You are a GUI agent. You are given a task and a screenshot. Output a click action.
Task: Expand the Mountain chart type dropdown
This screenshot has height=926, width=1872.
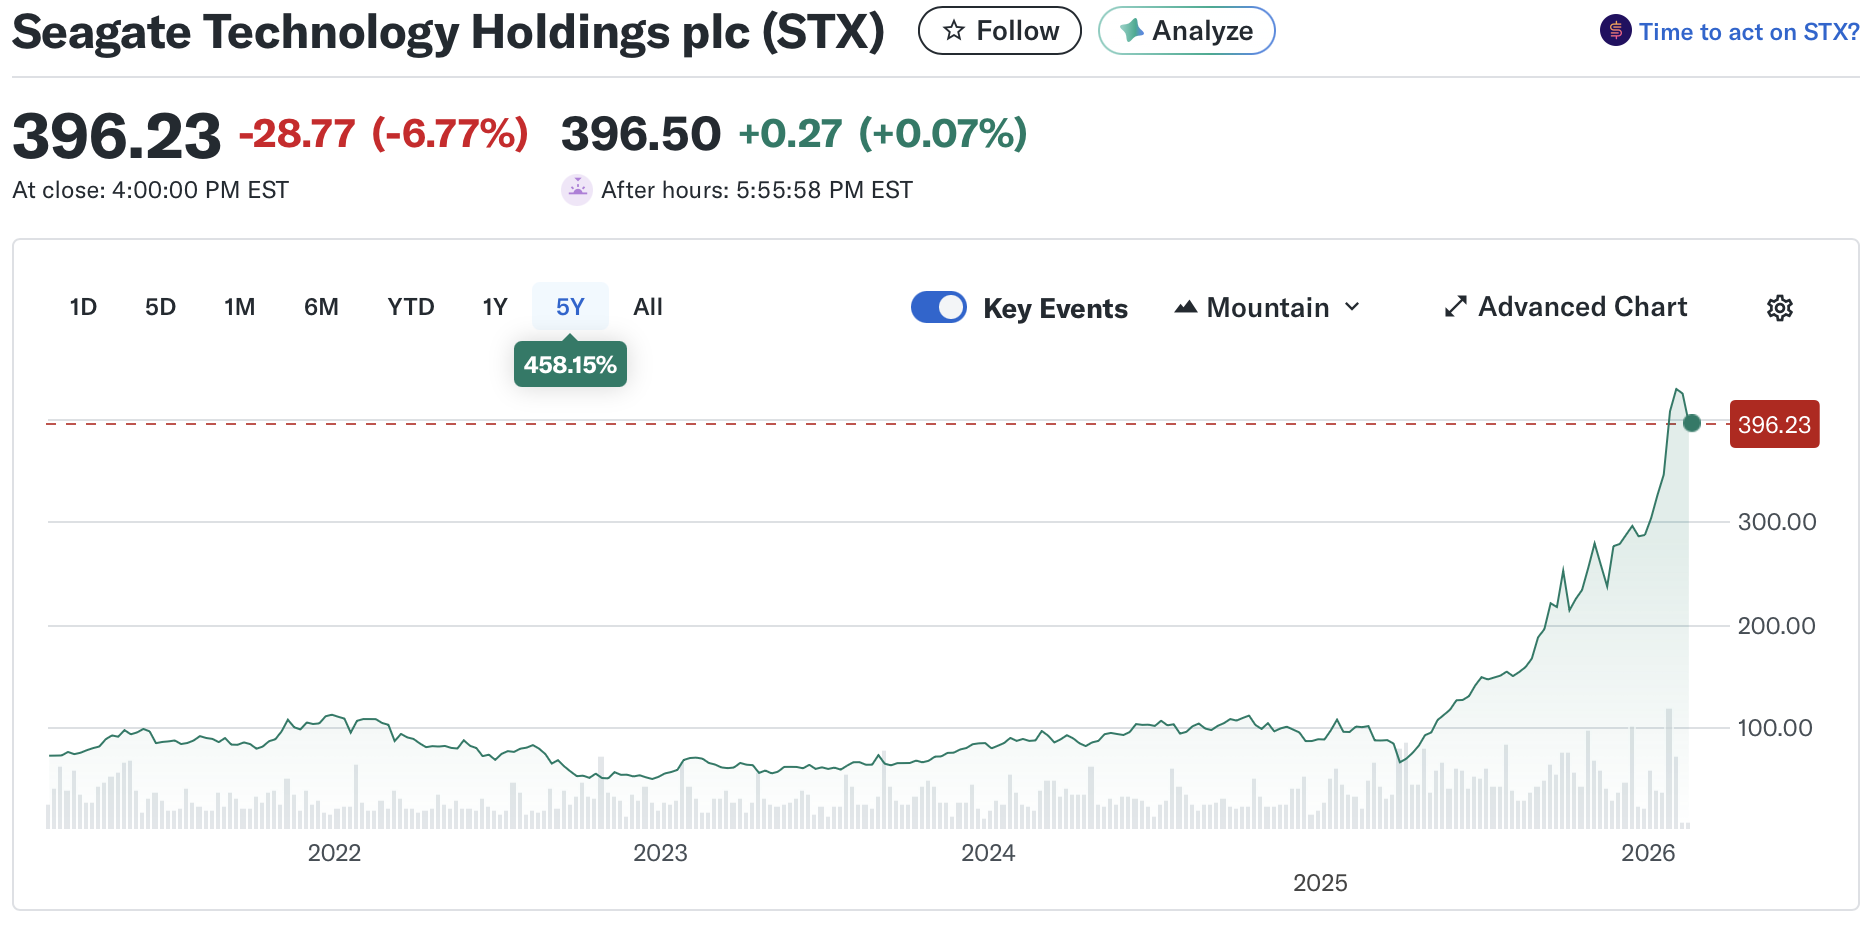(x=1267, y=307)
